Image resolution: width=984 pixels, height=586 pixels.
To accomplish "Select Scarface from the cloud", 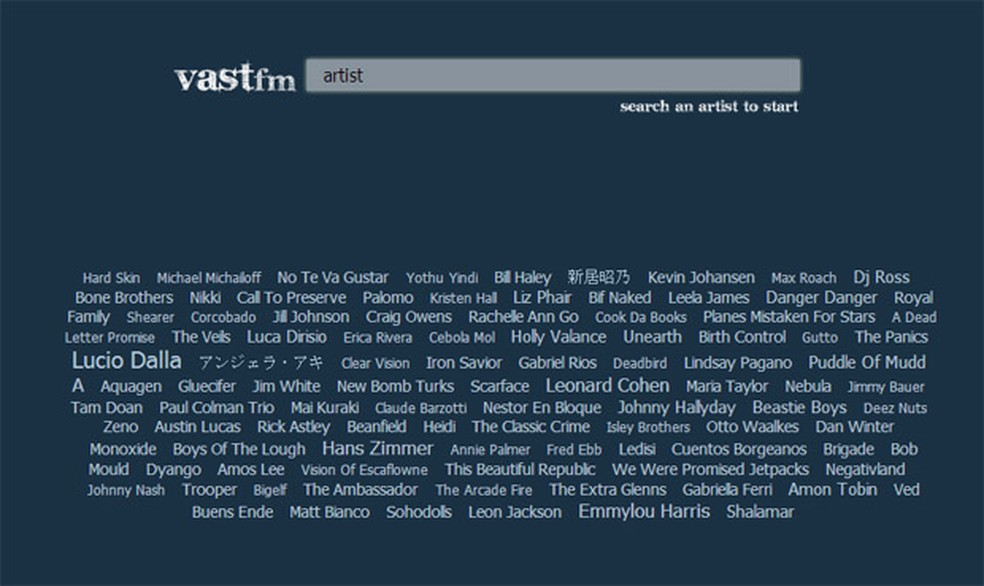I will pos(500,386).
